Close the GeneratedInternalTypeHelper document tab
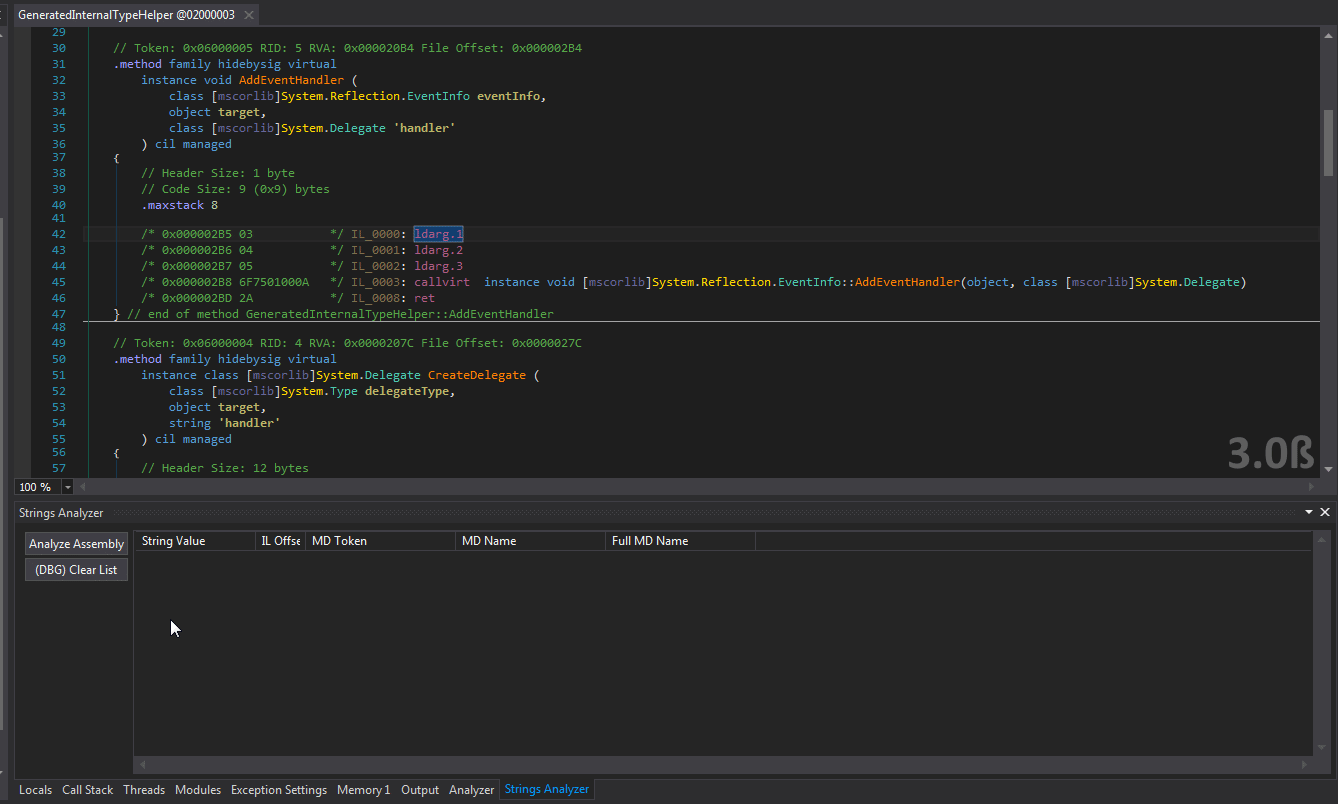 point(248,14)
